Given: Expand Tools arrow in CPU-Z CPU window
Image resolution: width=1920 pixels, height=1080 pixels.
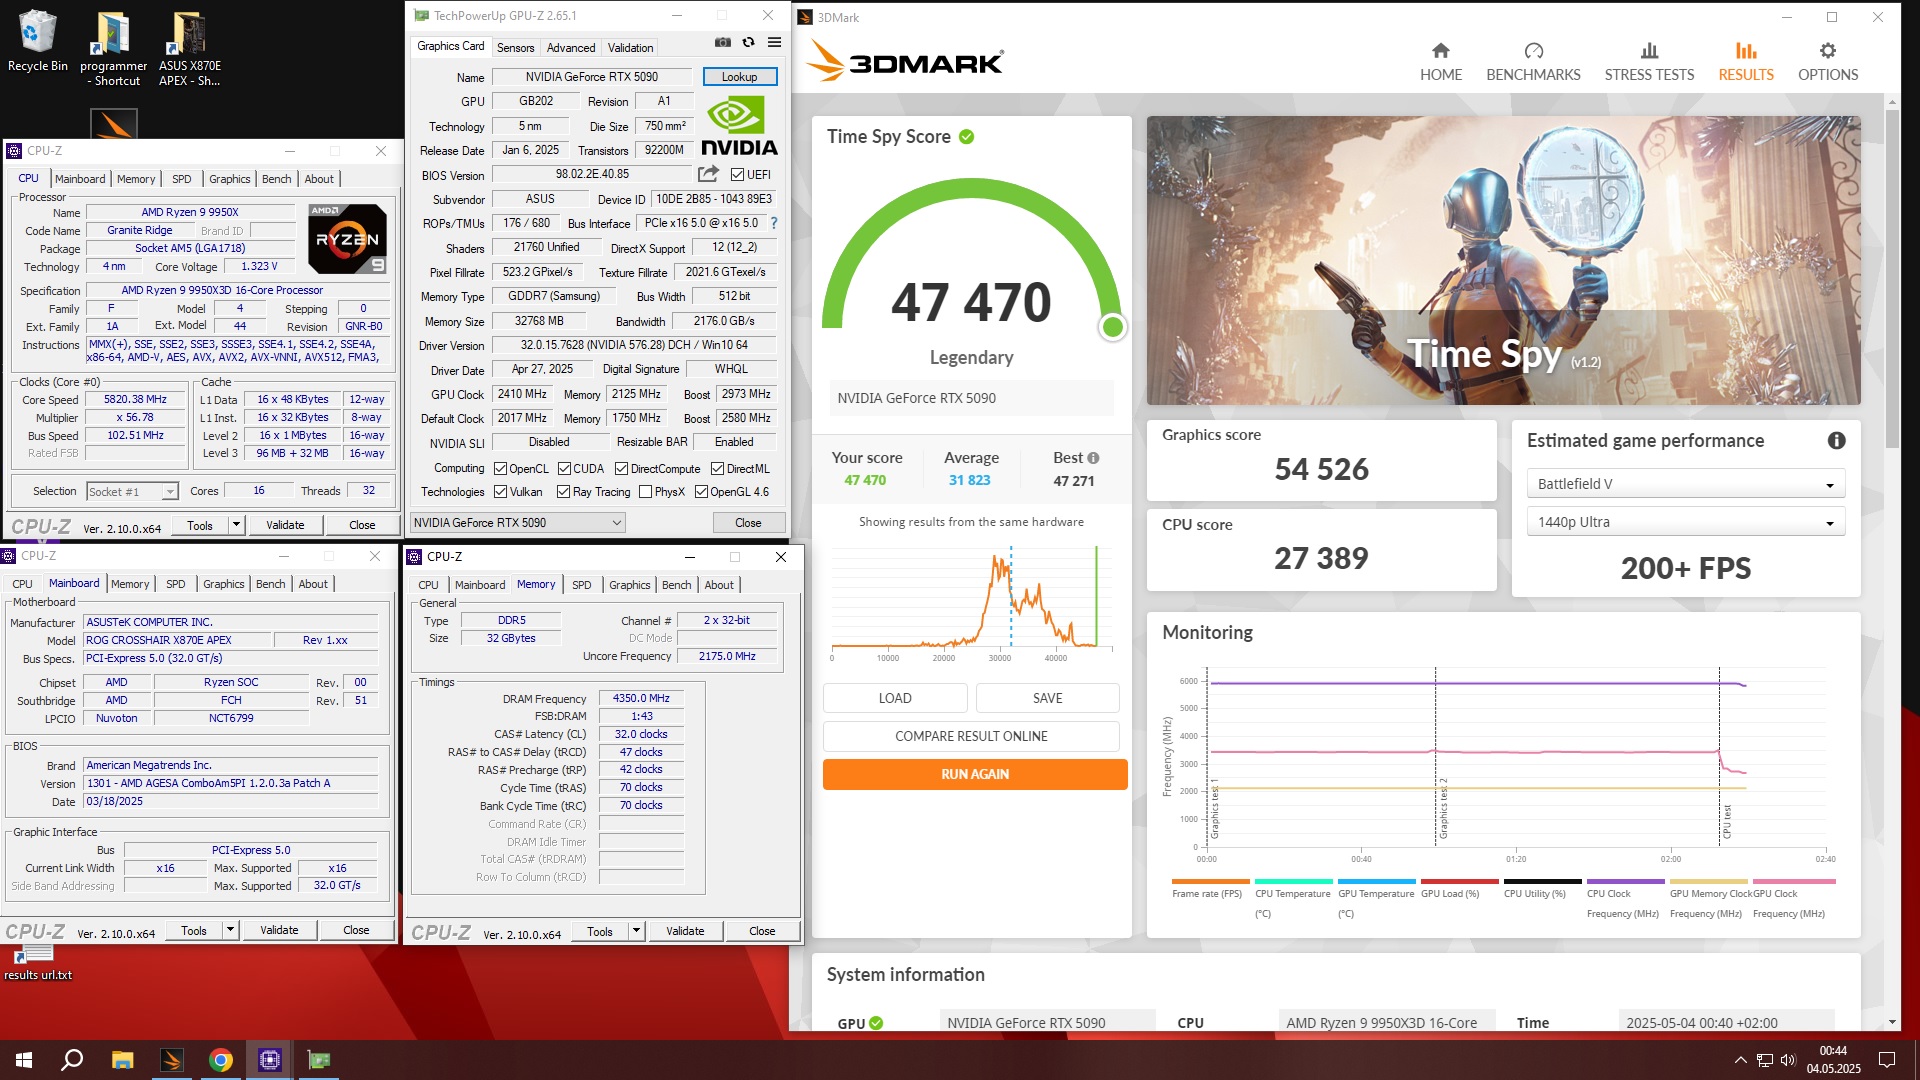Looking at the screenshot, I should (236, 525).
